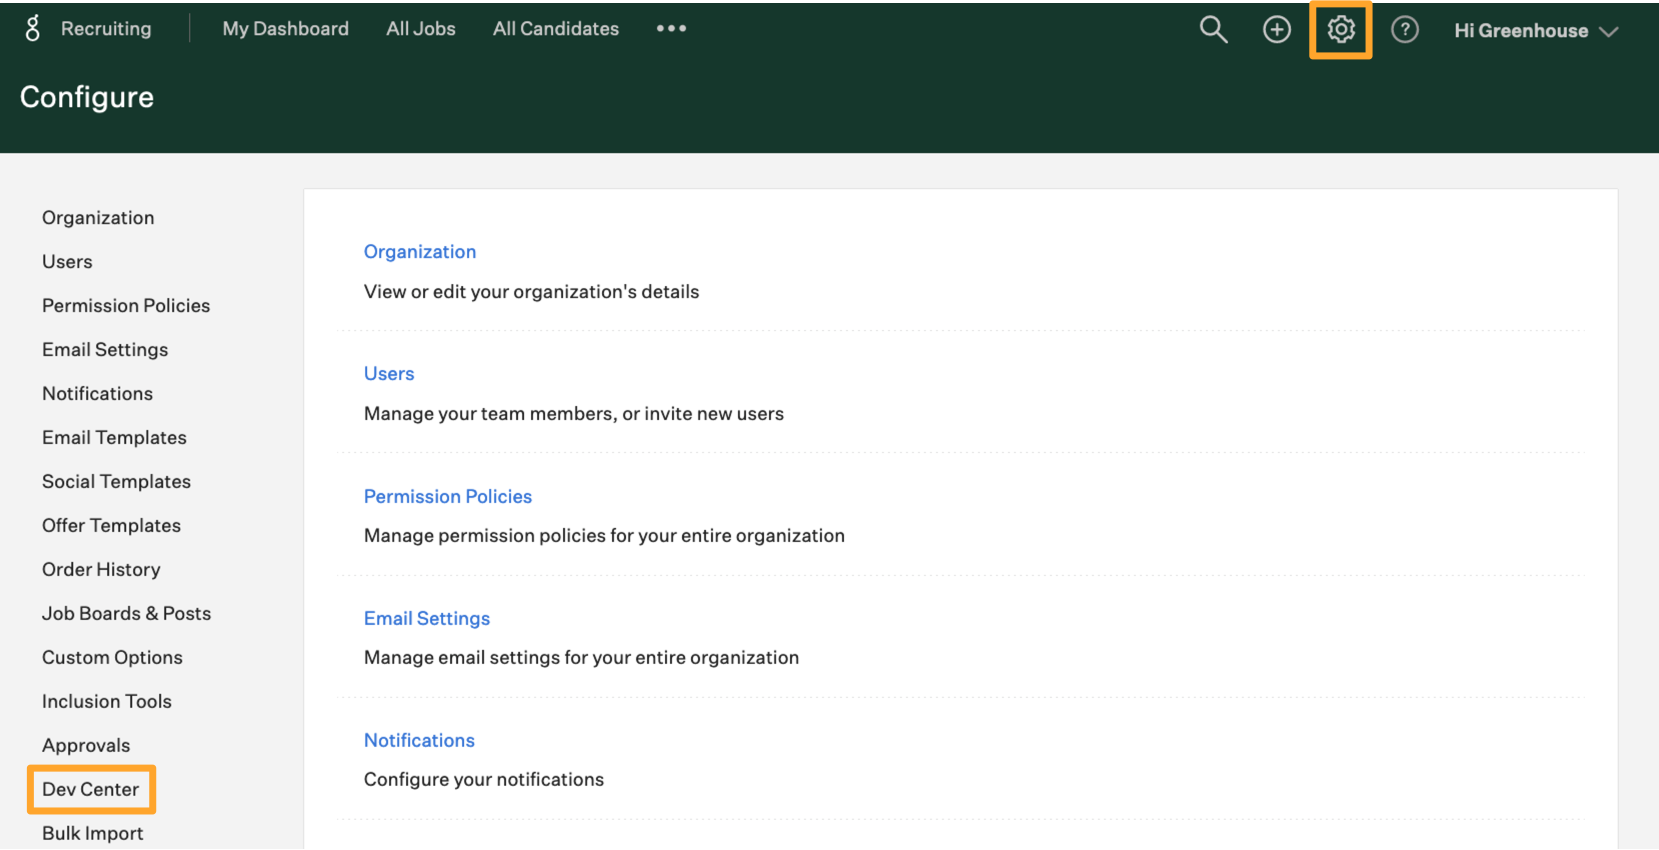Viewport: 1659px width, 850px height.
Task: Choose Inclusion Tools in the sidebar
Action: click(106, 702)
